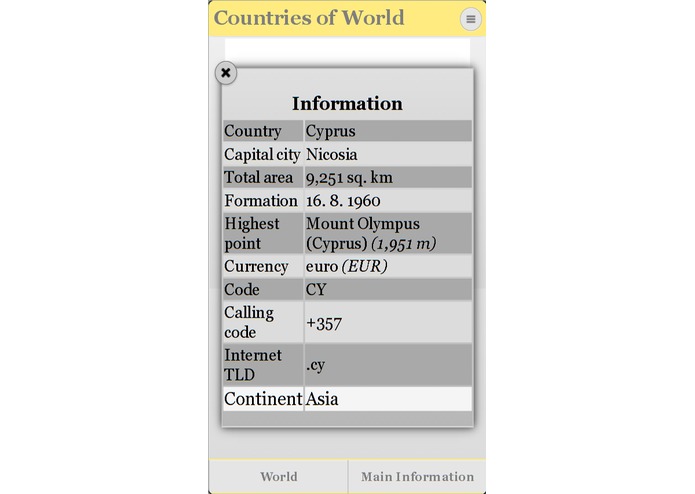Select the Continent label
The width and height of the screenshot is (695, 494).
coord(263,399)
